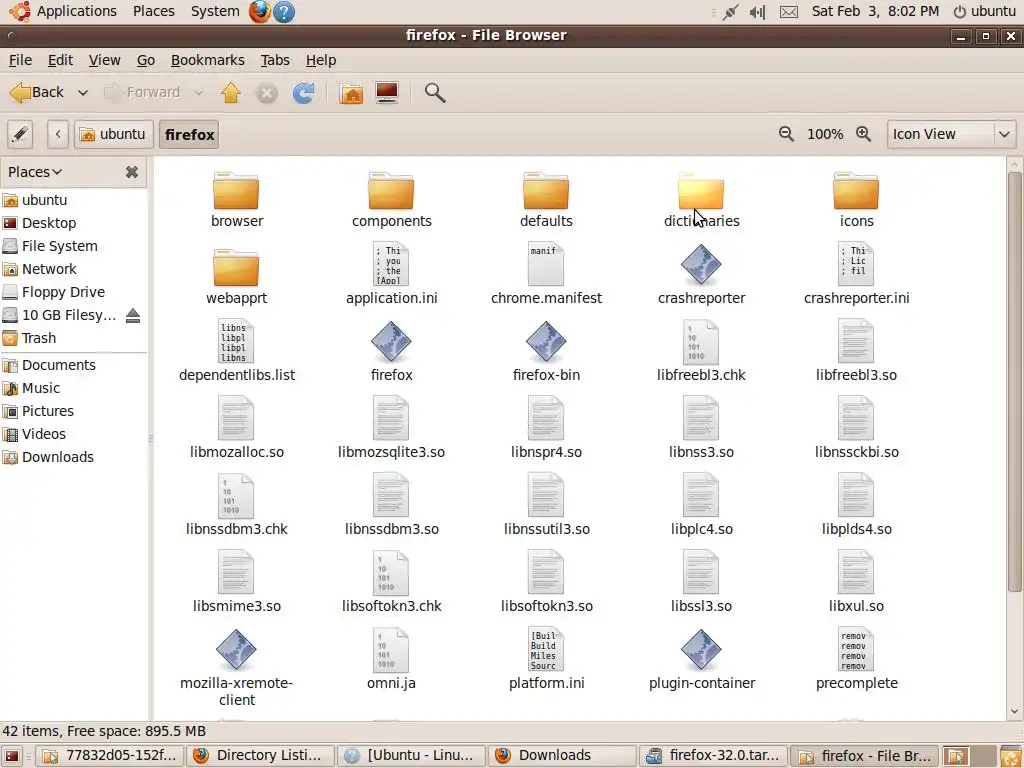Open the Places panel menu

[x=153, y=12]
